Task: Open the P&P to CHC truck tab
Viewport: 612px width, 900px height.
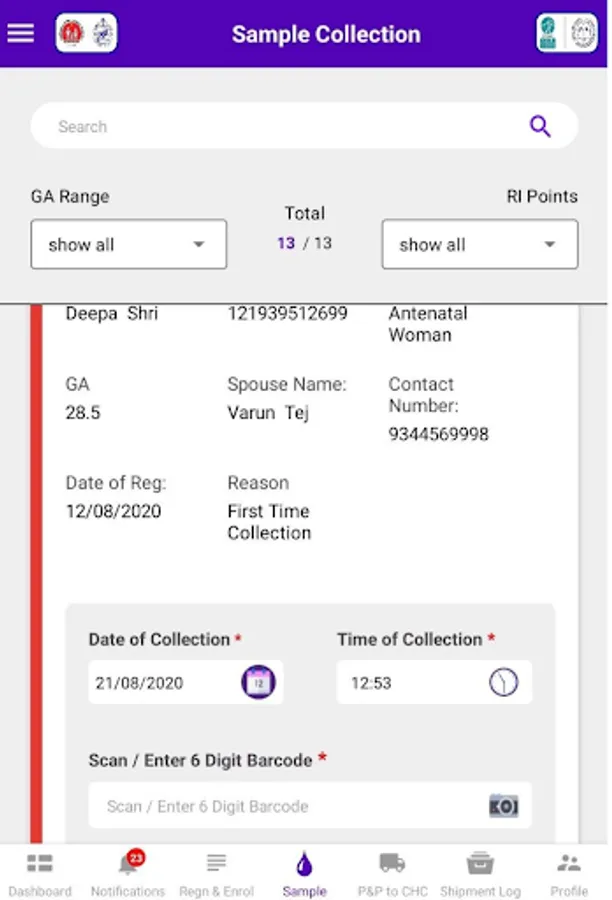Action: pyautogui.click(x=392, y=872)
